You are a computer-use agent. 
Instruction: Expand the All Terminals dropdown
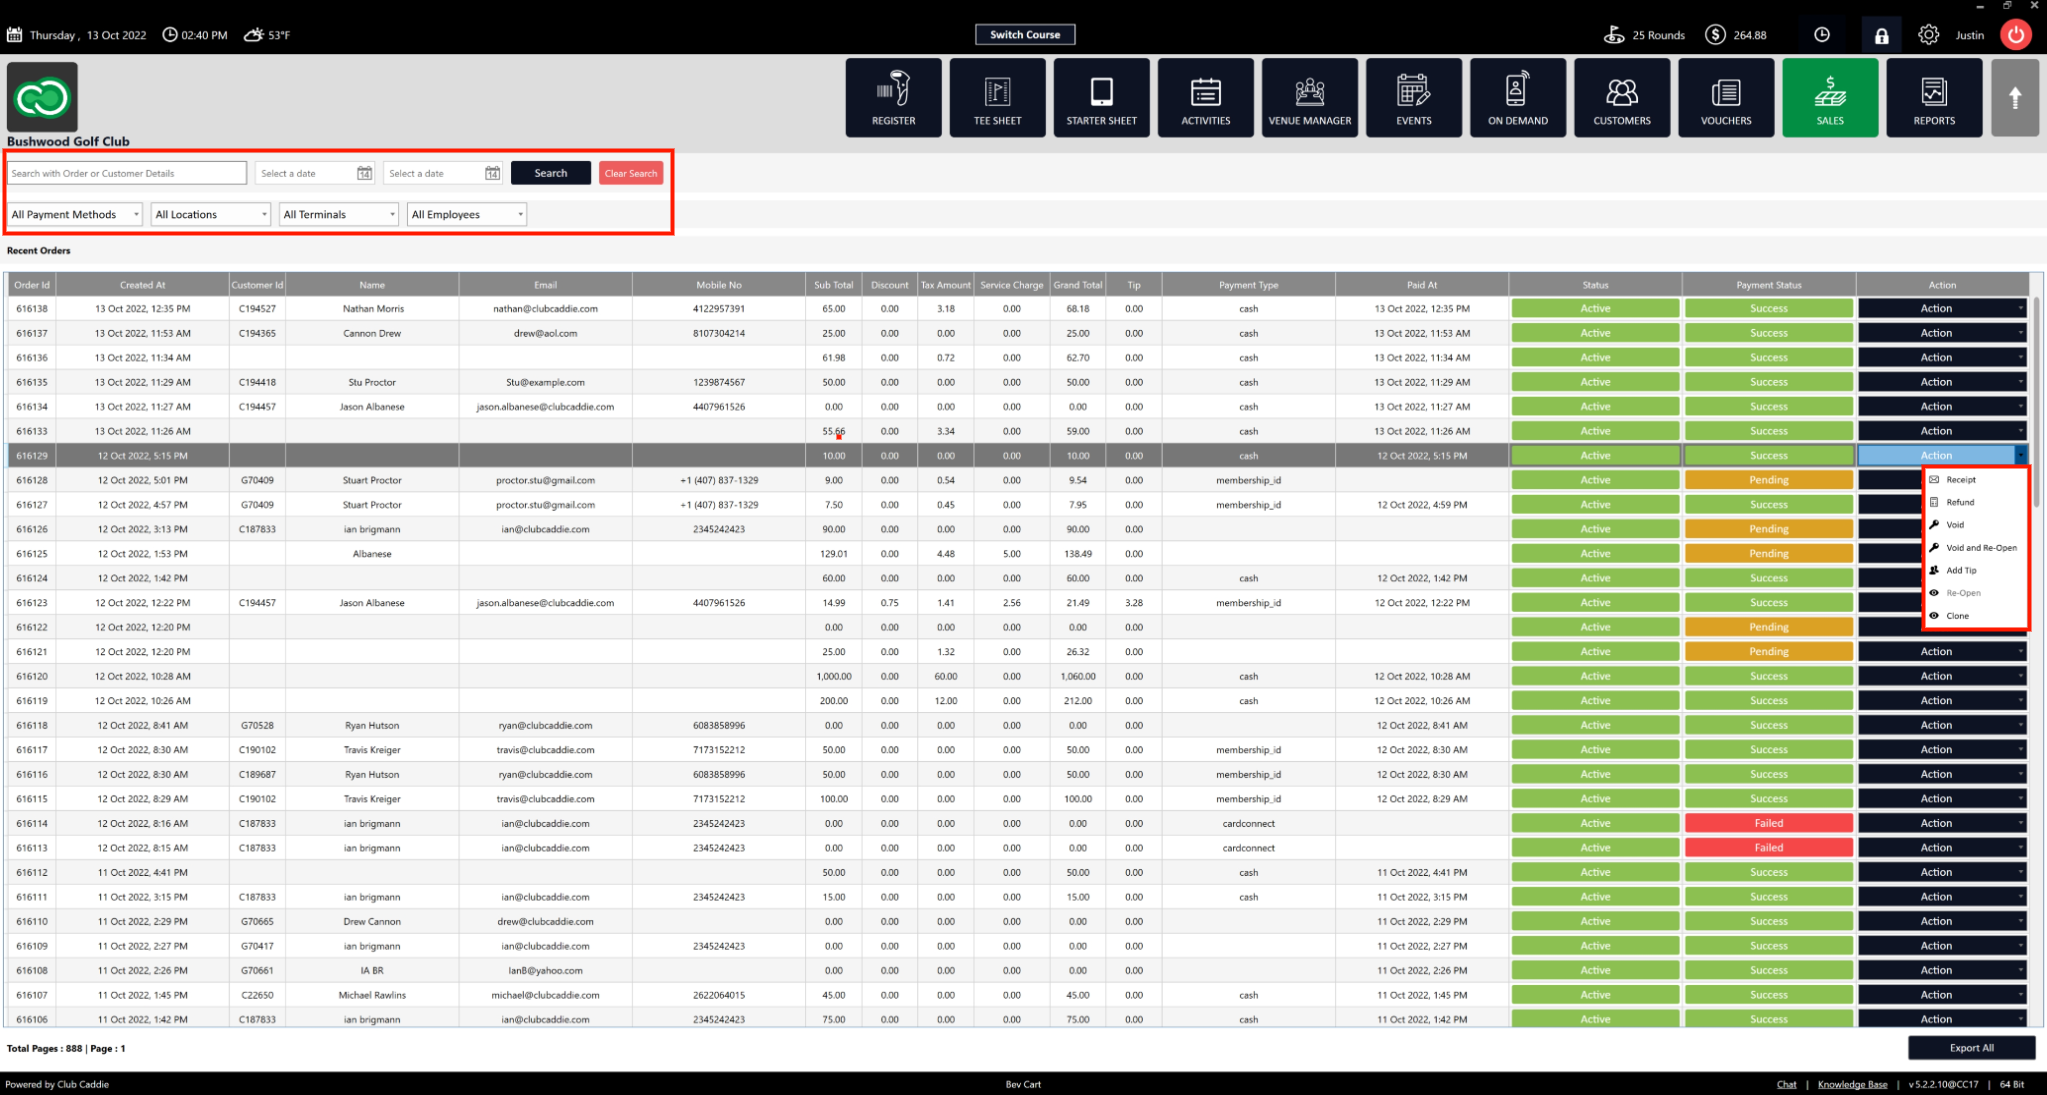tap(338, 214)
